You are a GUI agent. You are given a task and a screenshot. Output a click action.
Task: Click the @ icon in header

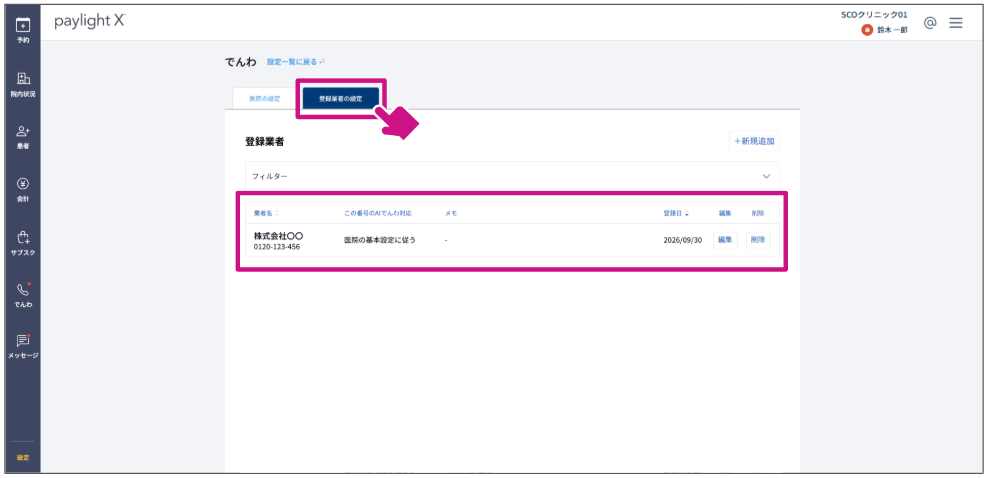pos(930,23)
